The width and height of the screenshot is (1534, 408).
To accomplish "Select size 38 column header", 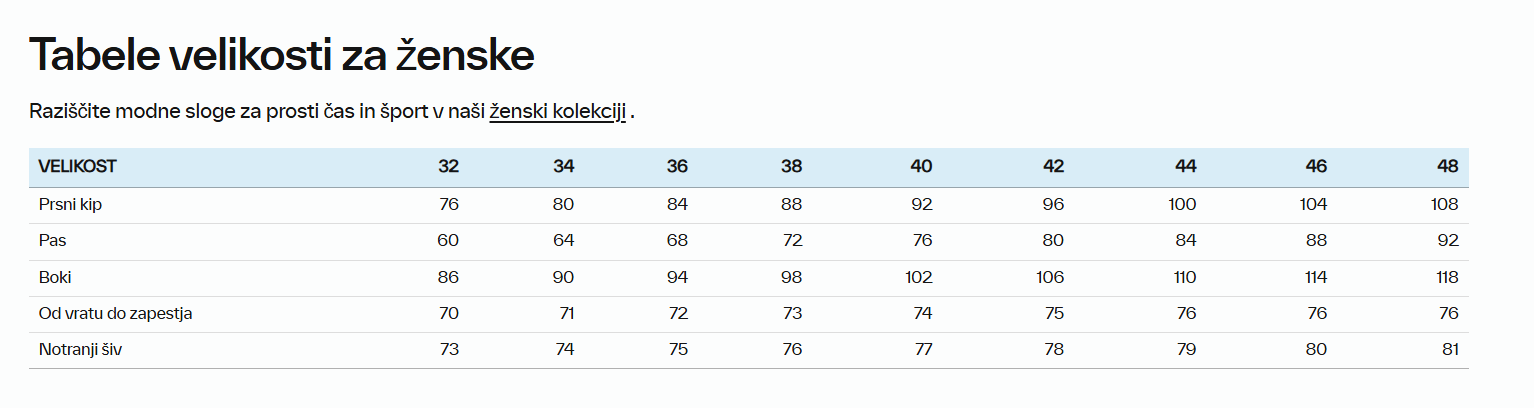I will coord(791,167).
